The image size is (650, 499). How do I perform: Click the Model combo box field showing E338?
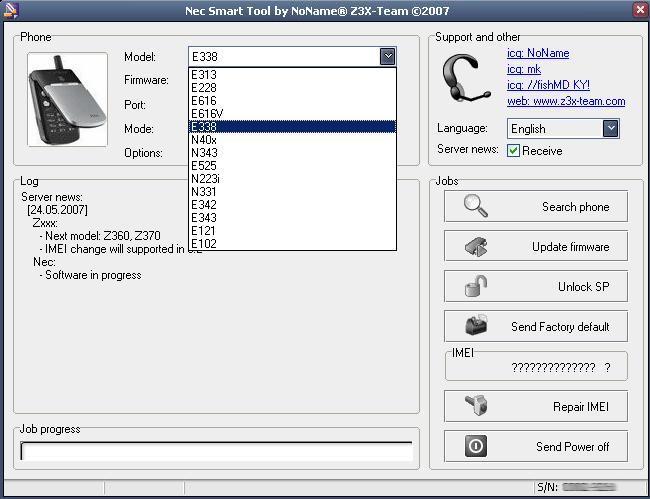click(292, 56)
